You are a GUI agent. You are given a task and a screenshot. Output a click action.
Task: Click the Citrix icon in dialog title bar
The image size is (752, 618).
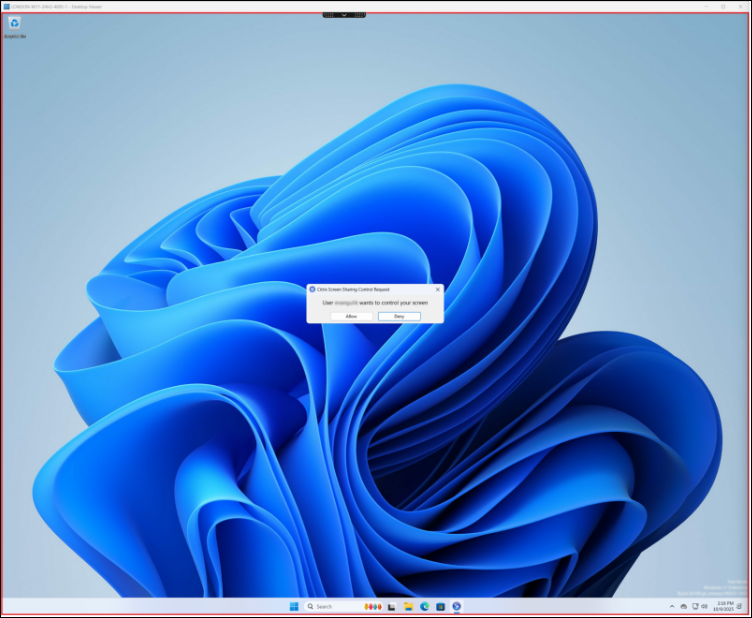tap(312, 290)
